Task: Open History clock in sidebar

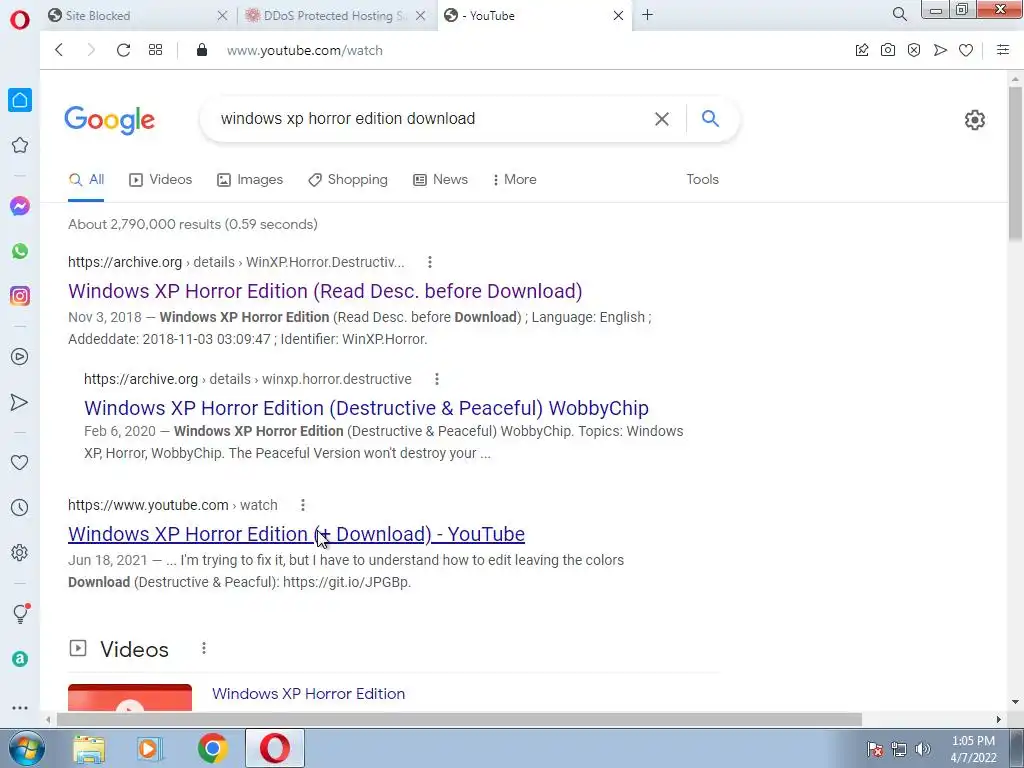Action: point(20,507)
